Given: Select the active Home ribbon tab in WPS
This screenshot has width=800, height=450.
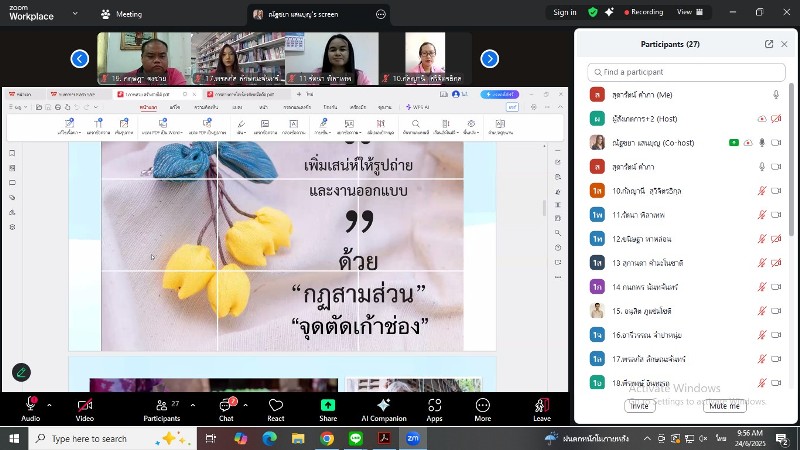Looking at the screenshot, I should (148, 107).
